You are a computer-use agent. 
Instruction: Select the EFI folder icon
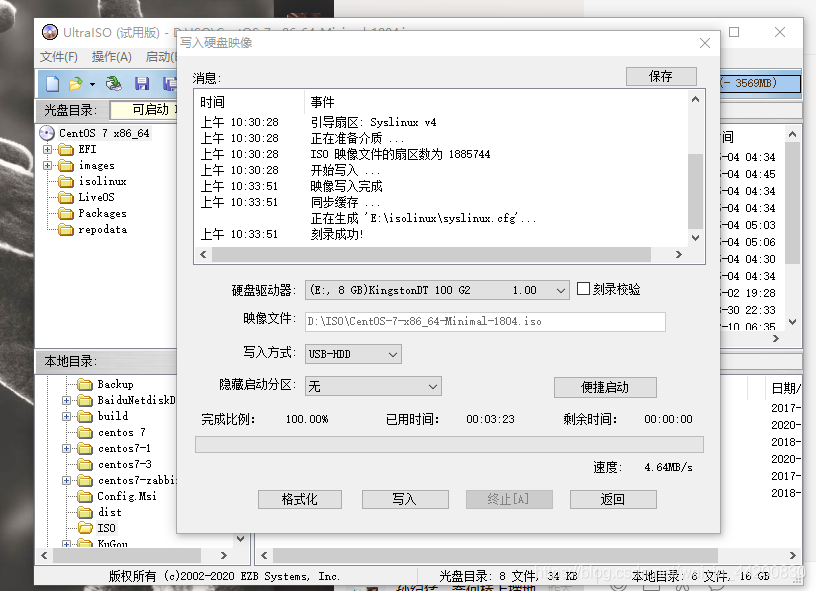click(66, 150)
